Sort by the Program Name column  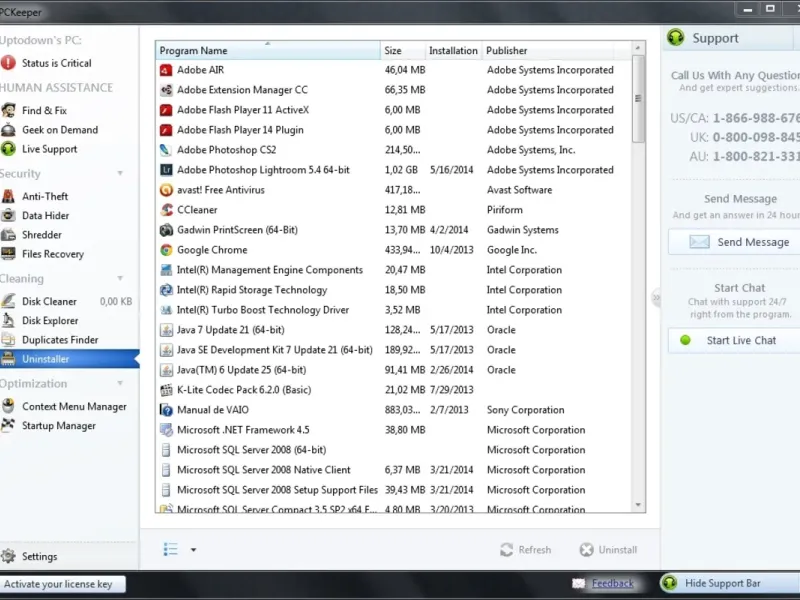(x=268, y=50)
